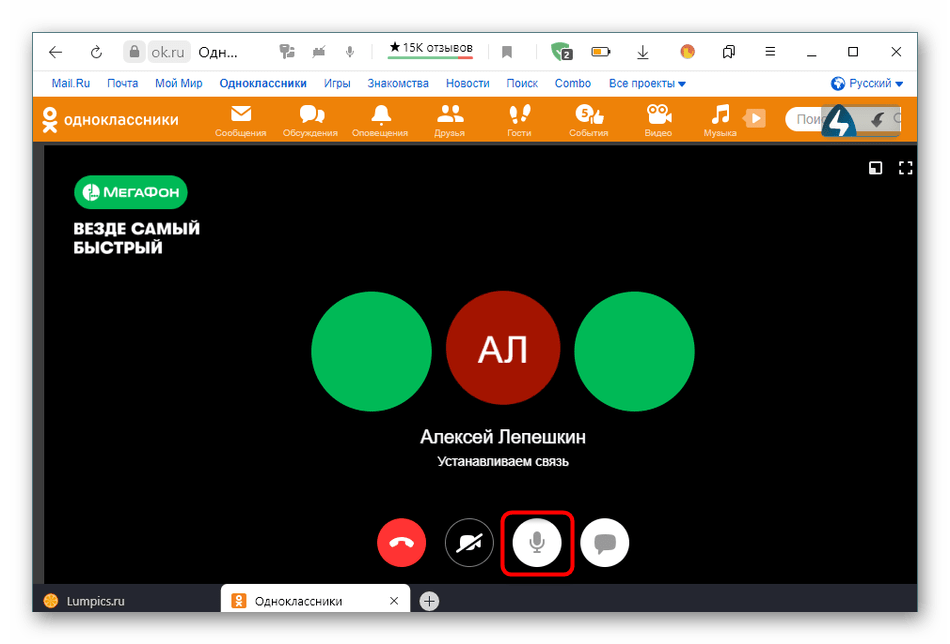Open the chat bubble button in call

click(x=605, y=544)
